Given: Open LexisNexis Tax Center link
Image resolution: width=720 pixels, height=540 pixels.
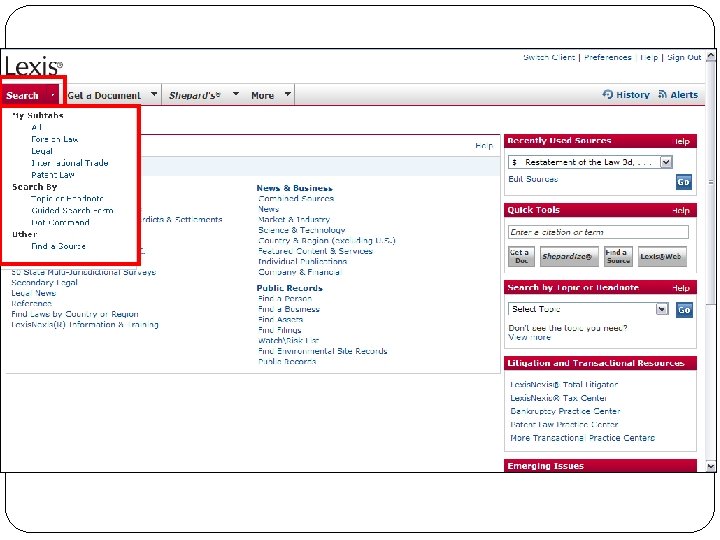Looking at the screenshot, I should coord(558,398).
